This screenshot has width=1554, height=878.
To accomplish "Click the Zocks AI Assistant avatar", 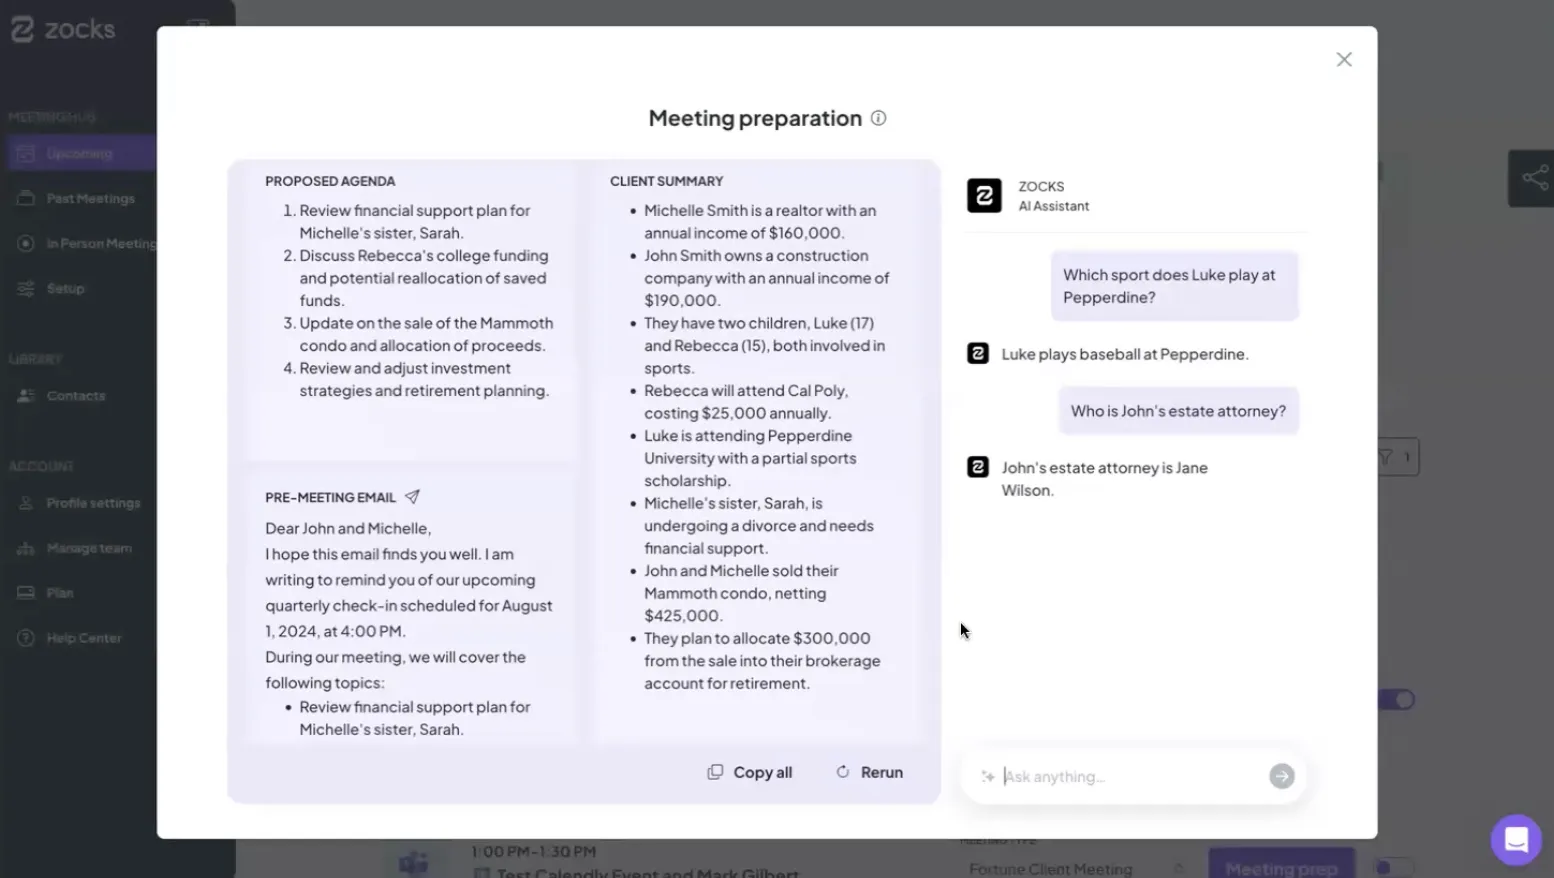I will click(x=984, y=195).
